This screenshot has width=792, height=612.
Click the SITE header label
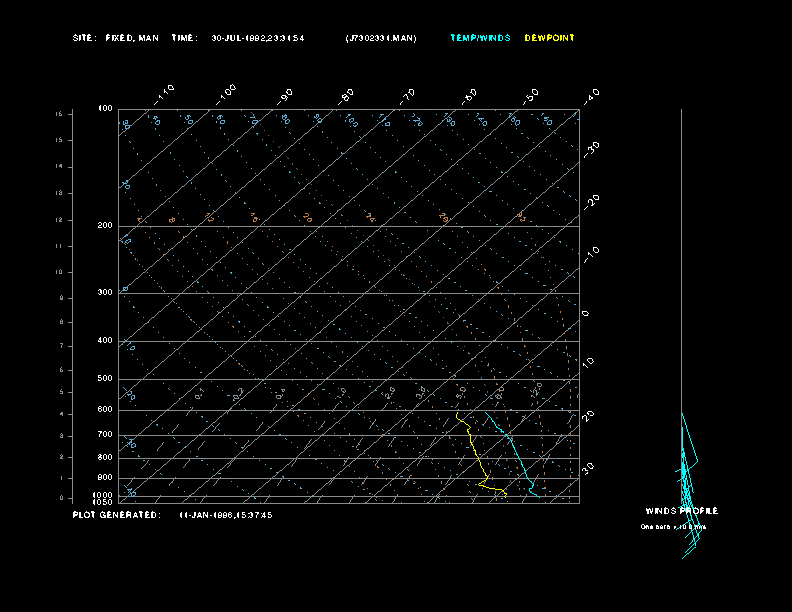(x=85, y=38)
